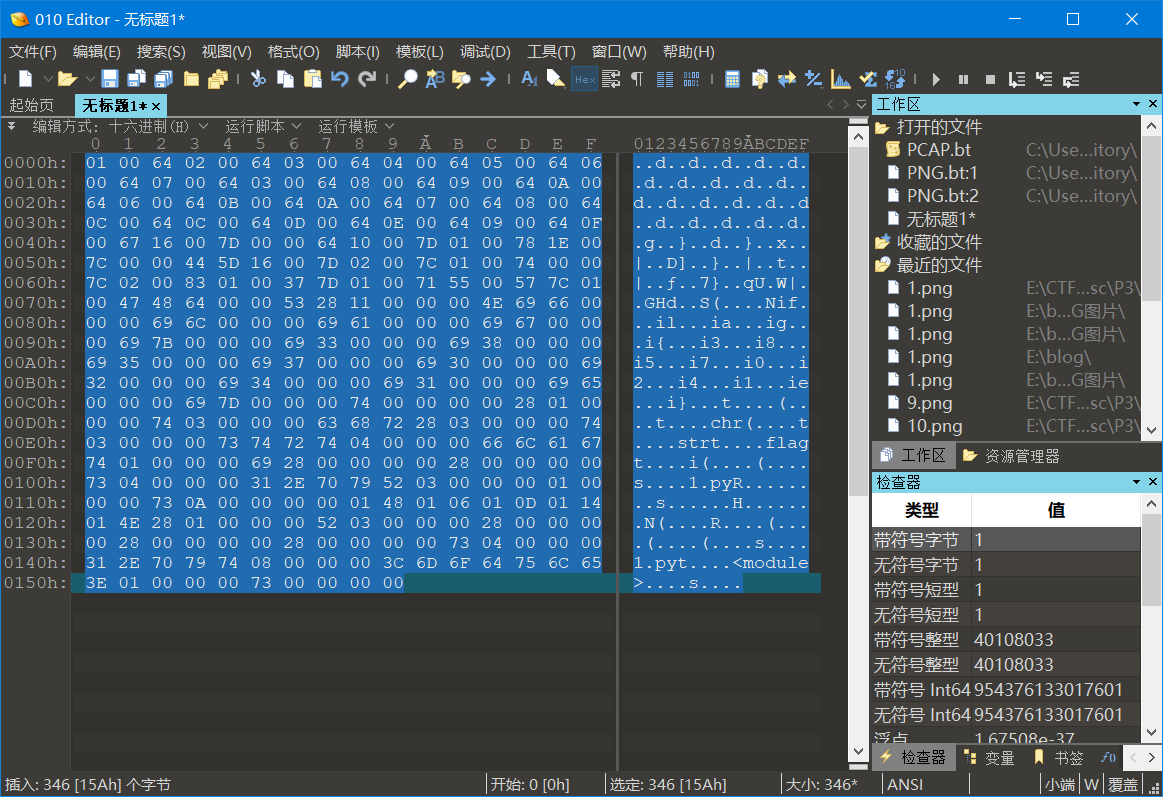Click the highlighter color icon
Image resolution: width=1163 pixels, height=797 pixels.
point(556,79)
